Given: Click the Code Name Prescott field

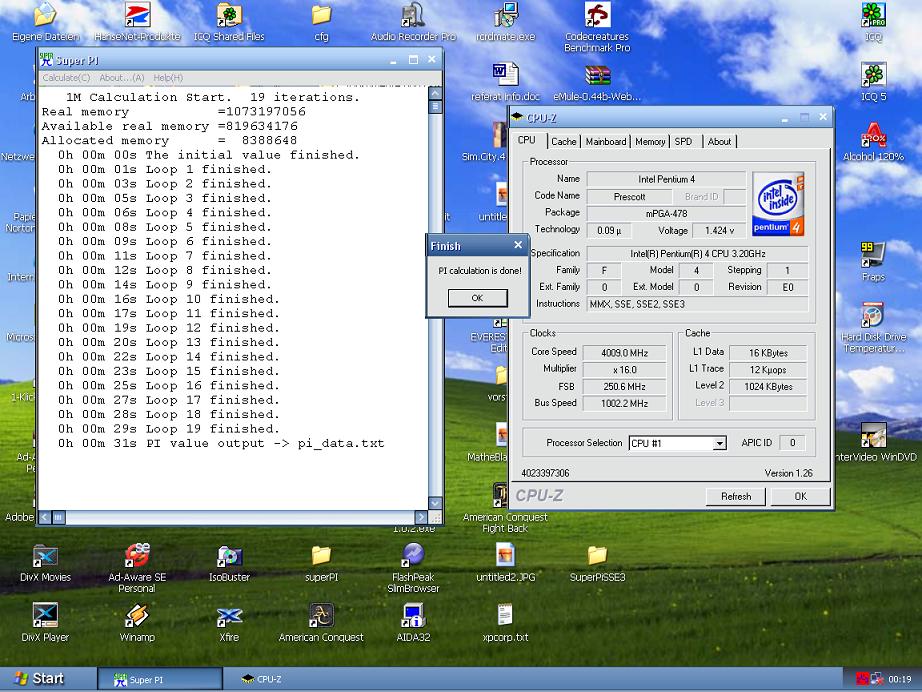Looking at the screenshot, I should [629, 196].
